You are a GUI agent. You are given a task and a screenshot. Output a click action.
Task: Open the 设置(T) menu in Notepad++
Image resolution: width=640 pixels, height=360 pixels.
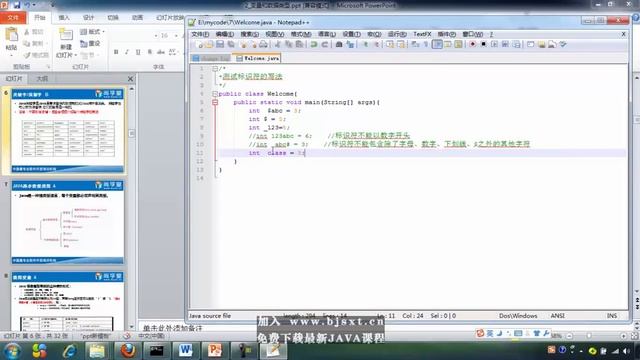[351, 34]
